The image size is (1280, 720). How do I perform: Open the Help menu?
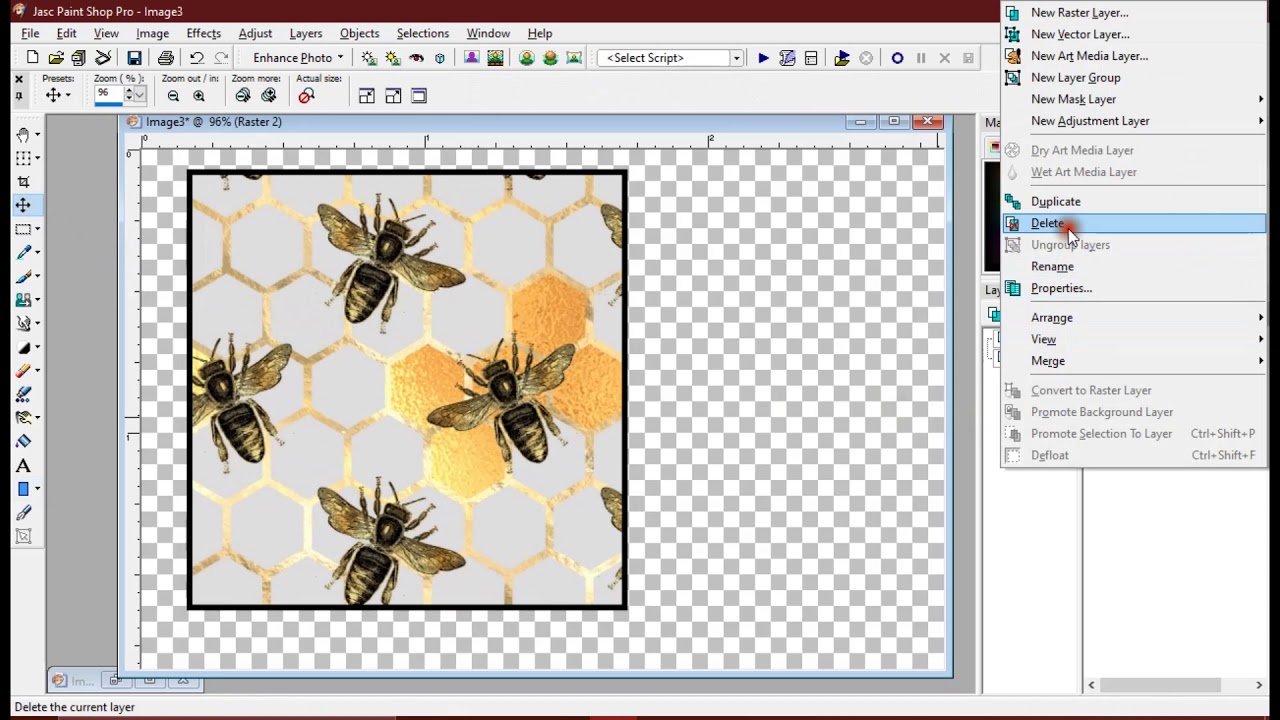(x=540, y=33)
